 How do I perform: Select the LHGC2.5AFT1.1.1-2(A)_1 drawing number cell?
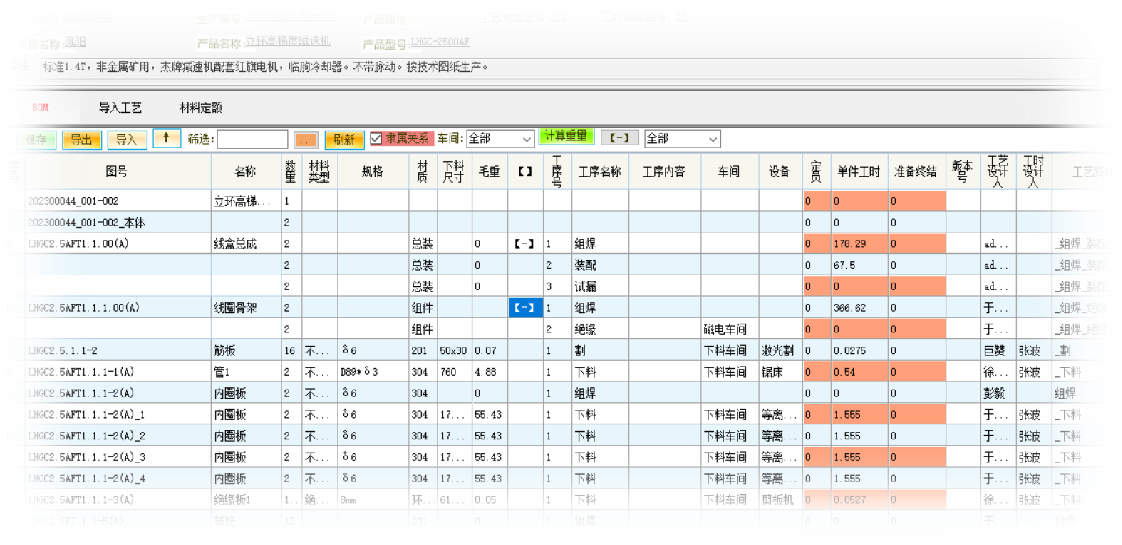[x=117, y=415]
